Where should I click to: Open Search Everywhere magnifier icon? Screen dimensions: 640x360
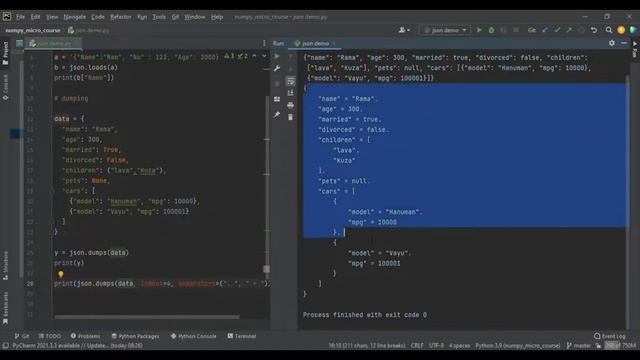point(609,30)
